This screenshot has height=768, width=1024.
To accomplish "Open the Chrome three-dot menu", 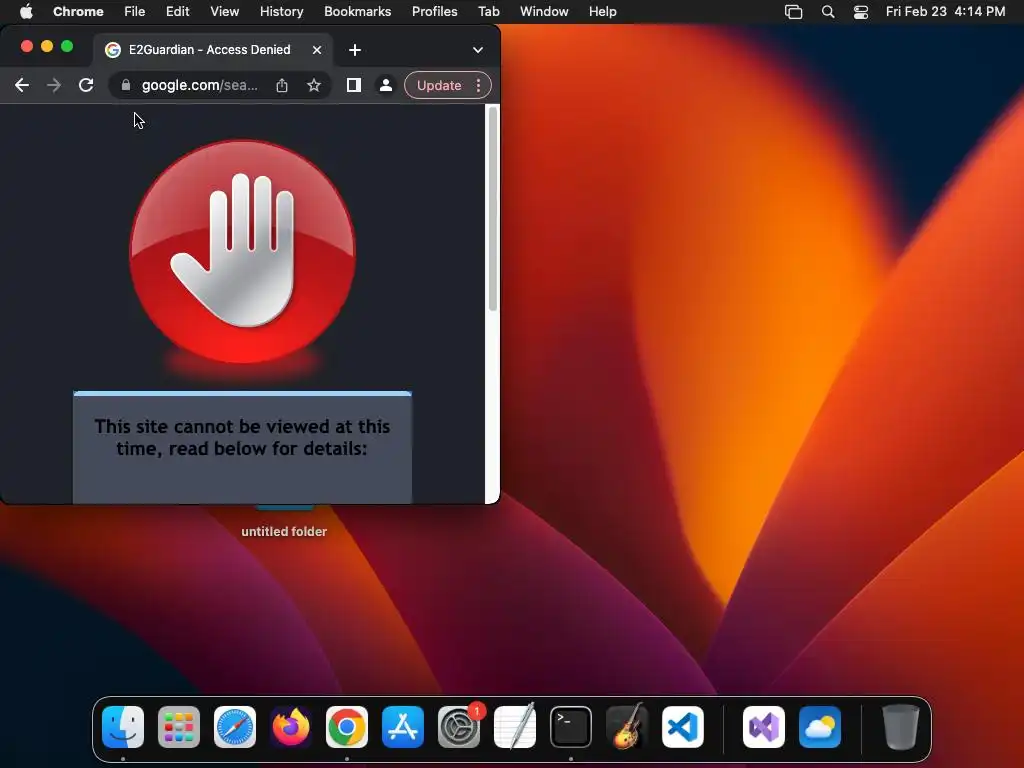I will click(x=479, y=86).
